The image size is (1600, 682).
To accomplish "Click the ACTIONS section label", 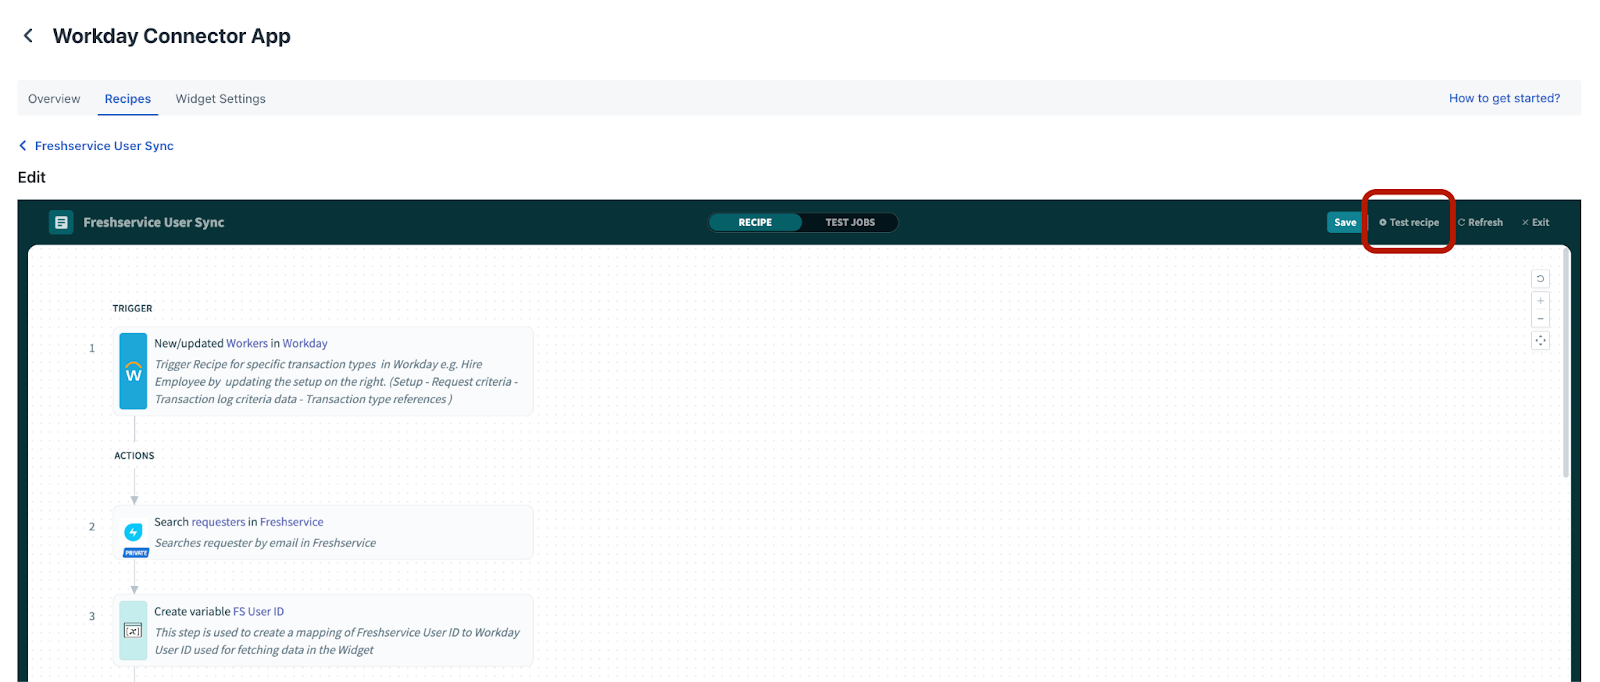I will (134, 455).
